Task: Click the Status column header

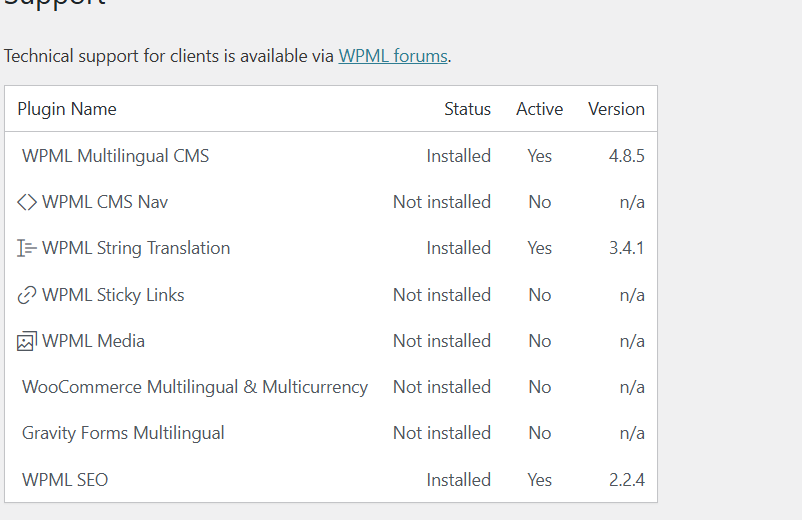Action: click(467, 109)
